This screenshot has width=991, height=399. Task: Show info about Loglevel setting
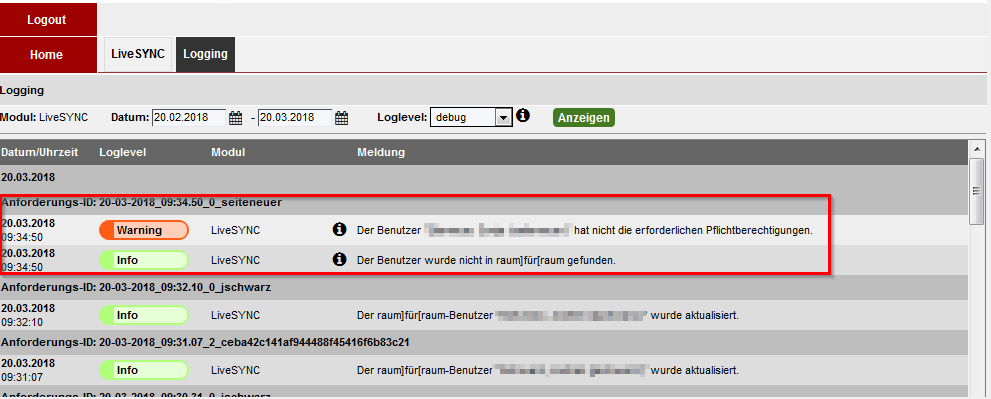tap(523, 115)
